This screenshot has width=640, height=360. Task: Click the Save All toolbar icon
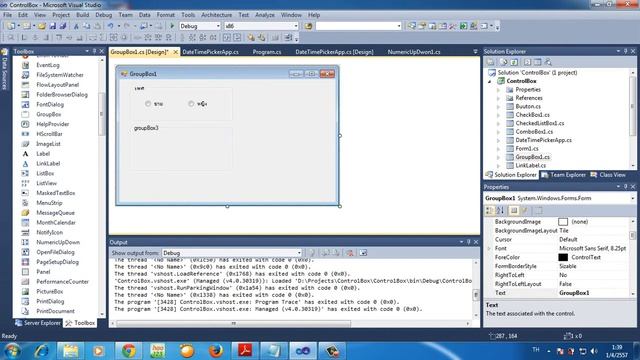tap(63, 26)
